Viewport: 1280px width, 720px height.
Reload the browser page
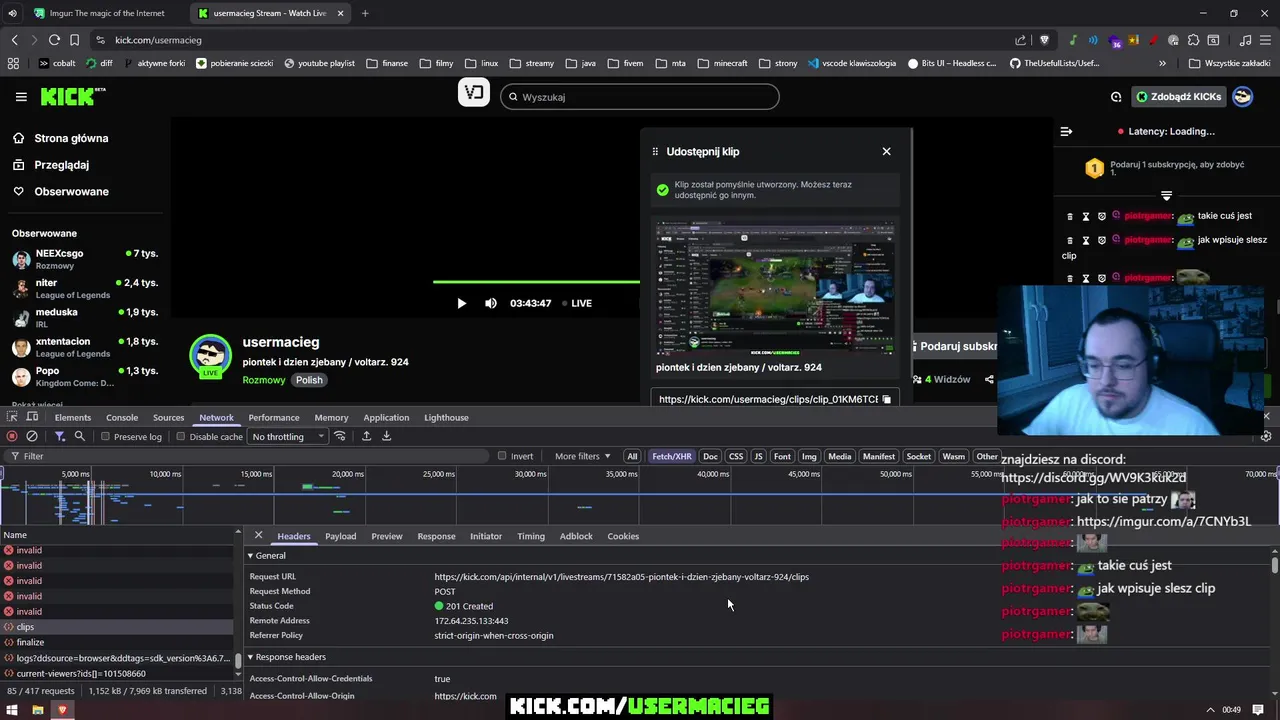[x=54, y=40]
